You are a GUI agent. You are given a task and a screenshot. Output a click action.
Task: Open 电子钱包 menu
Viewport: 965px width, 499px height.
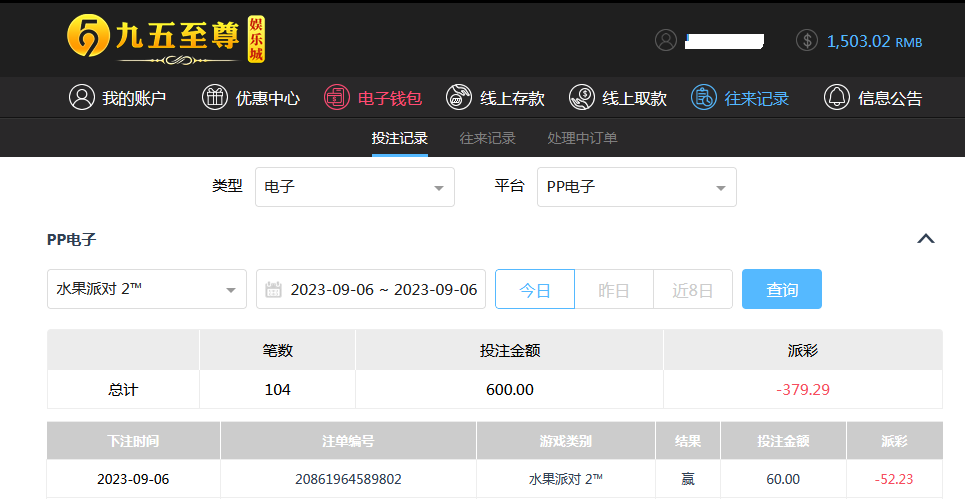pyautogui.click(x=373, y=98)
